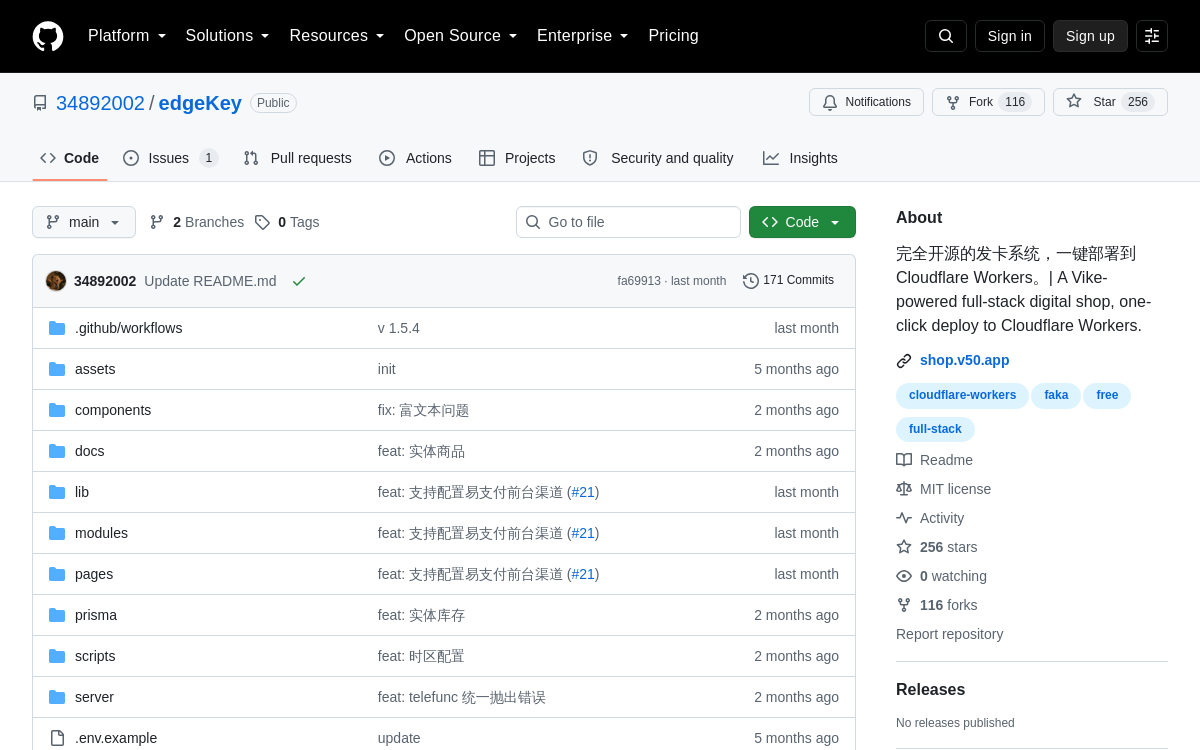This screenshot has height=750, width=1200.
Task: Click the green commit status checkmark
Action: coord(299,281)
